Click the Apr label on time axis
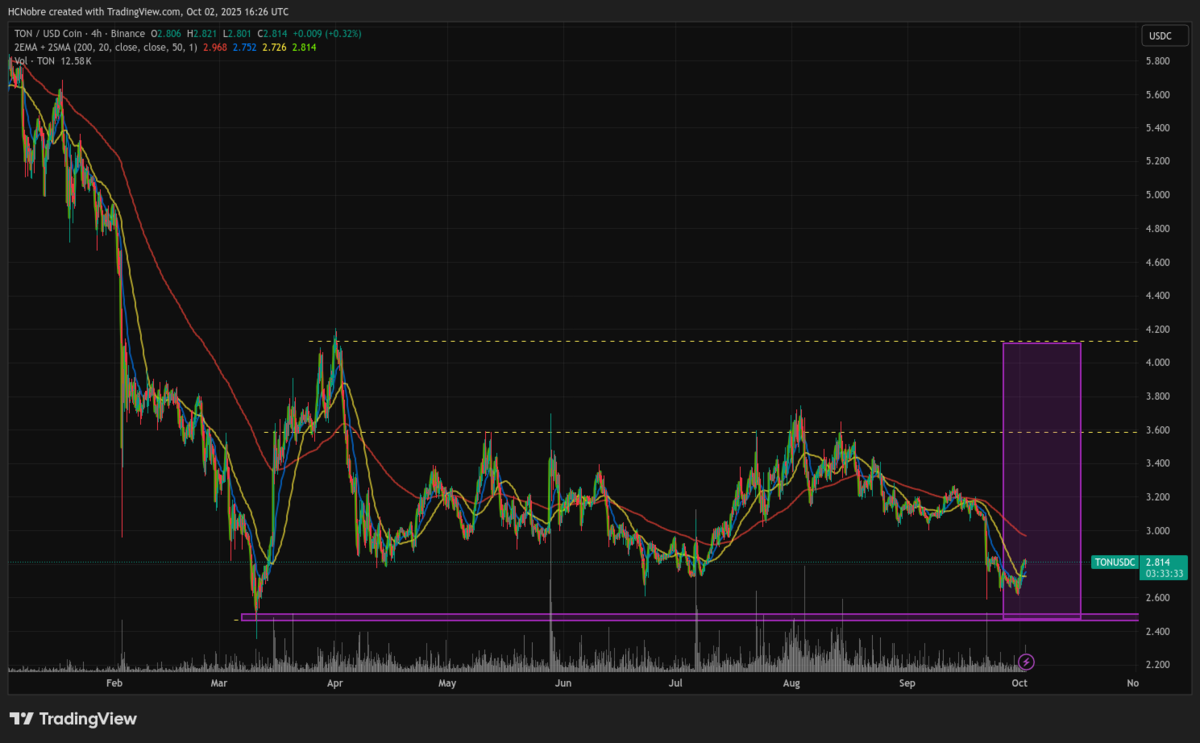This screenshot has width=1200, height=743. point(335,684)
